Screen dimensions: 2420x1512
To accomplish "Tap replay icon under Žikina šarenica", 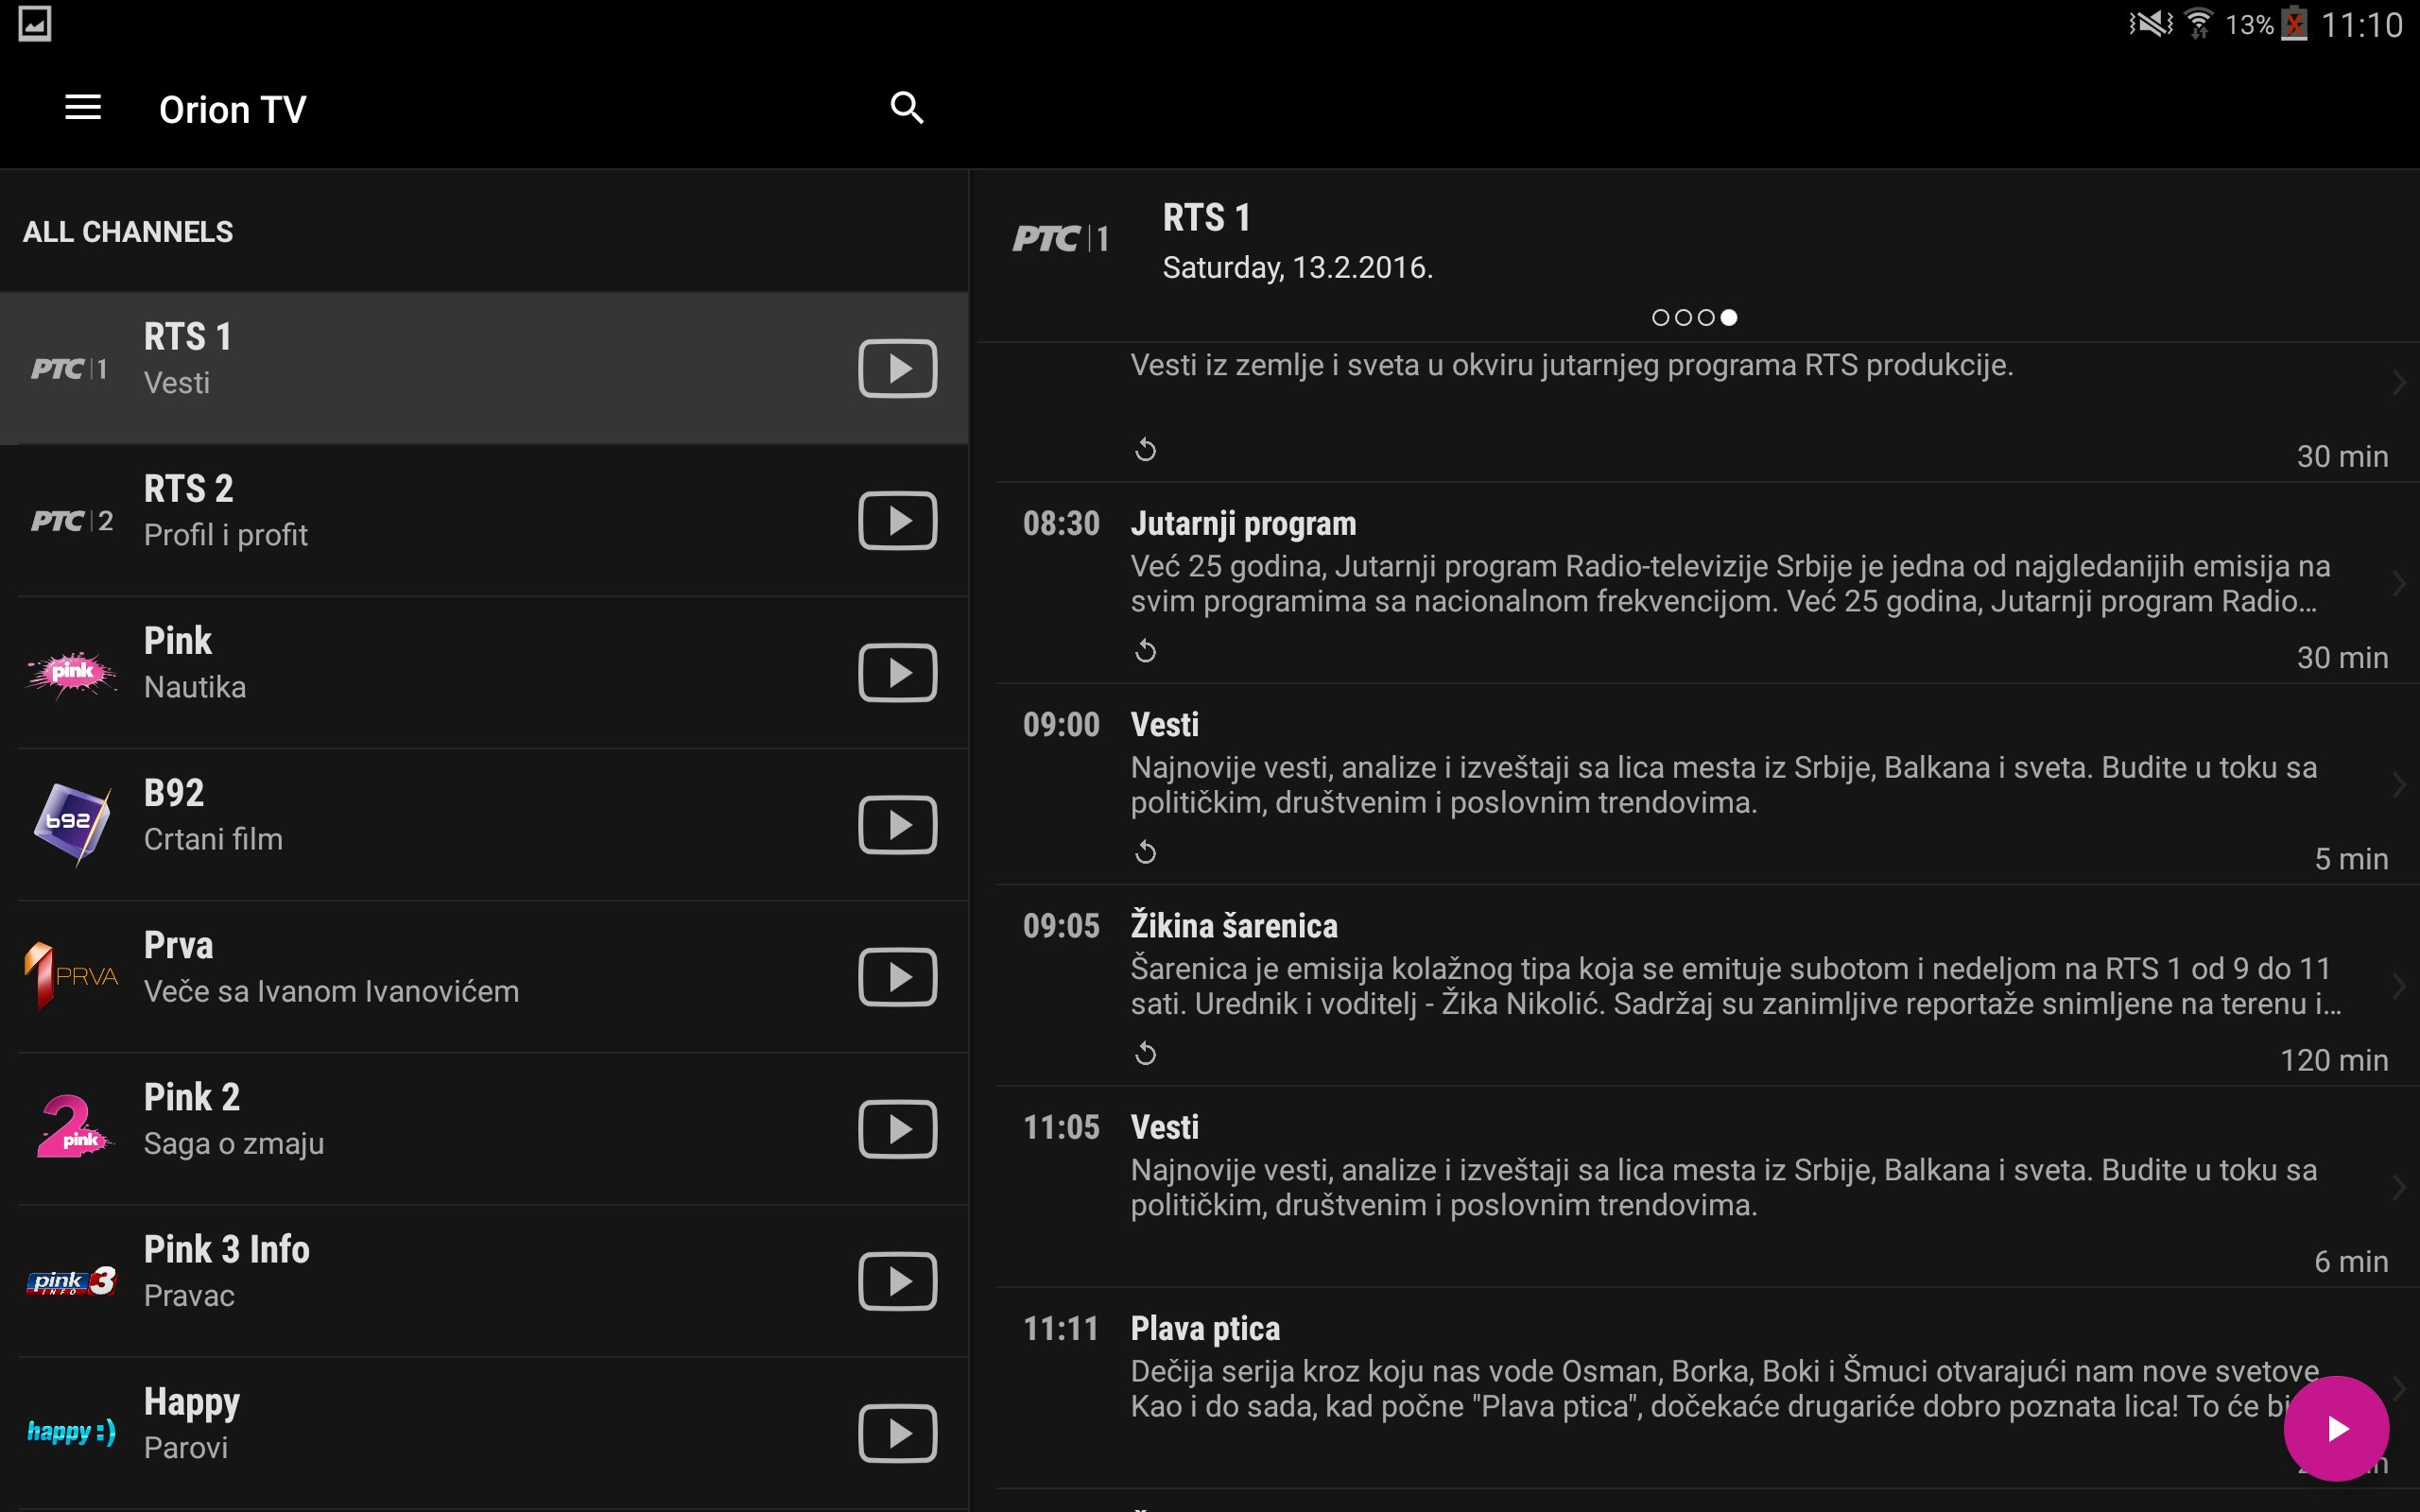I will pos(1146,1054).
